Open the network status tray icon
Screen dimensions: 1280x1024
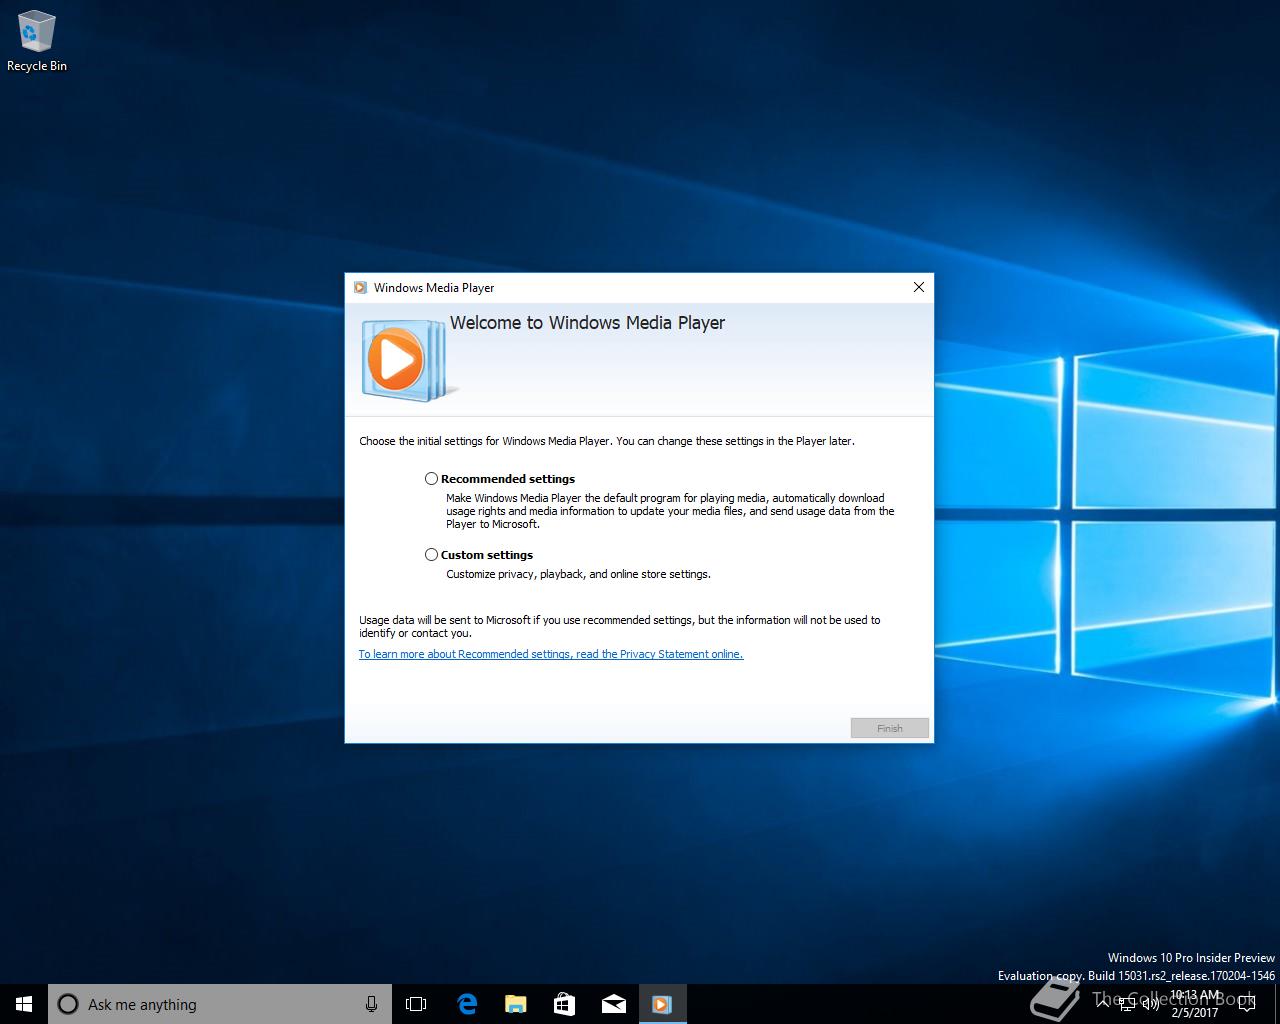1127,1004
